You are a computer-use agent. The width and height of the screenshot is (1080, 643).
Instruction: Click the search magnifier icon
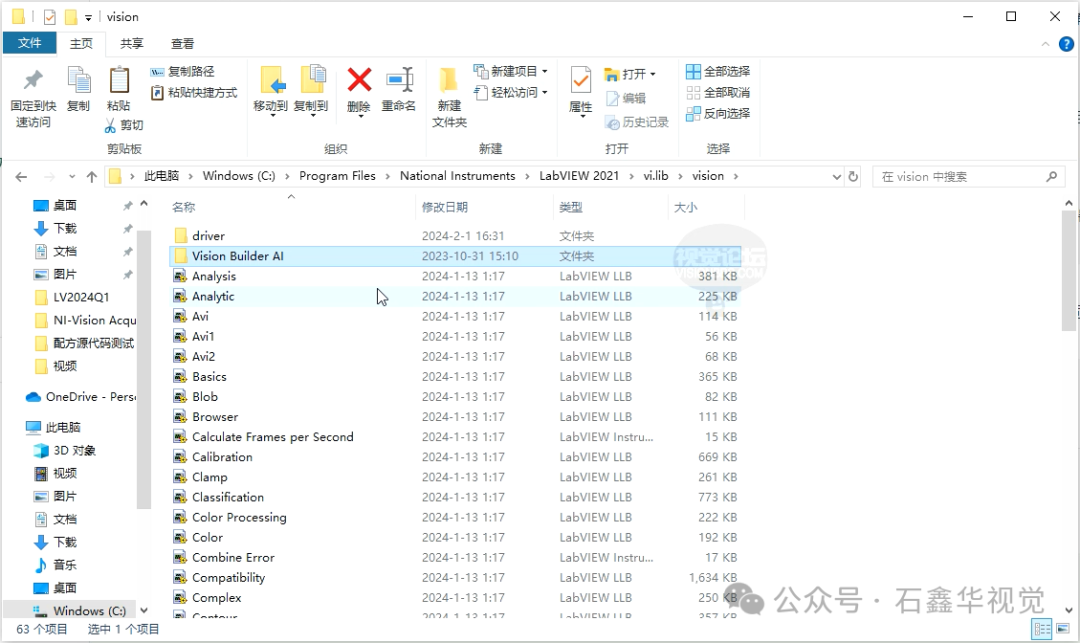1051,176
